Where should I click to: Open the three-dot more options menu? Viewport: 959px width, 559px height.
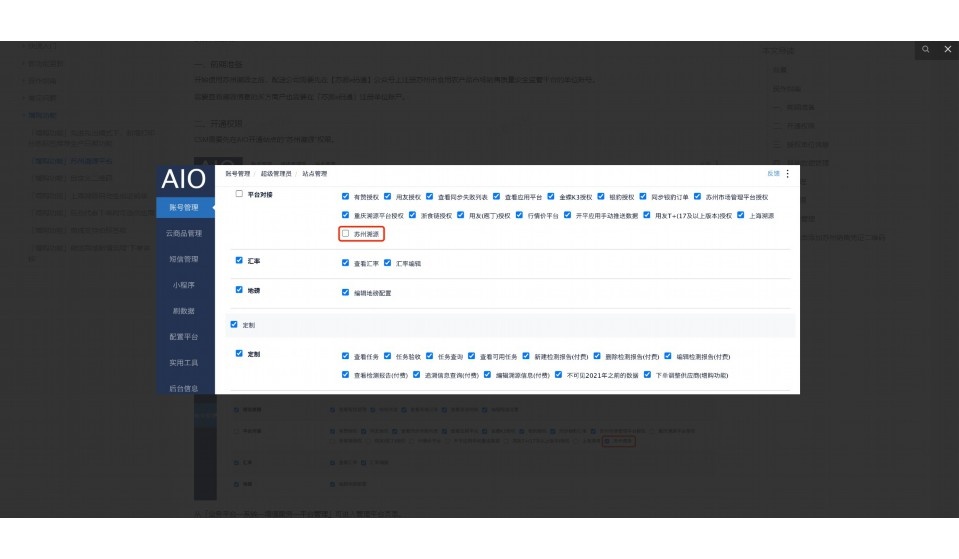click(x=787, y=174)
